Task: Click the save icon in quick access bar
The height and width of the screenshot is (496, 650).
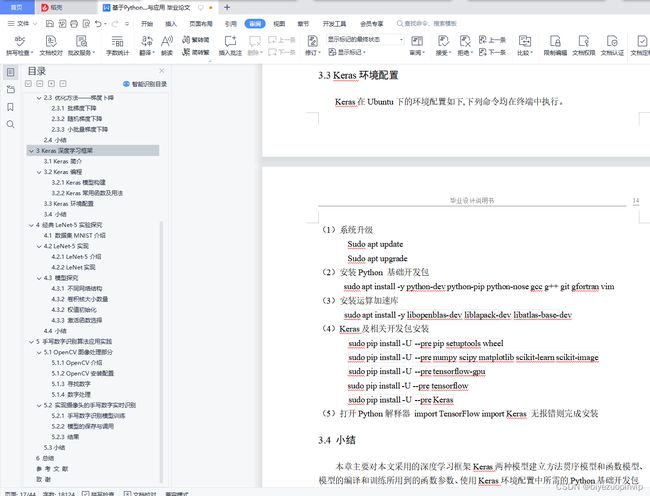Action: 50,24
